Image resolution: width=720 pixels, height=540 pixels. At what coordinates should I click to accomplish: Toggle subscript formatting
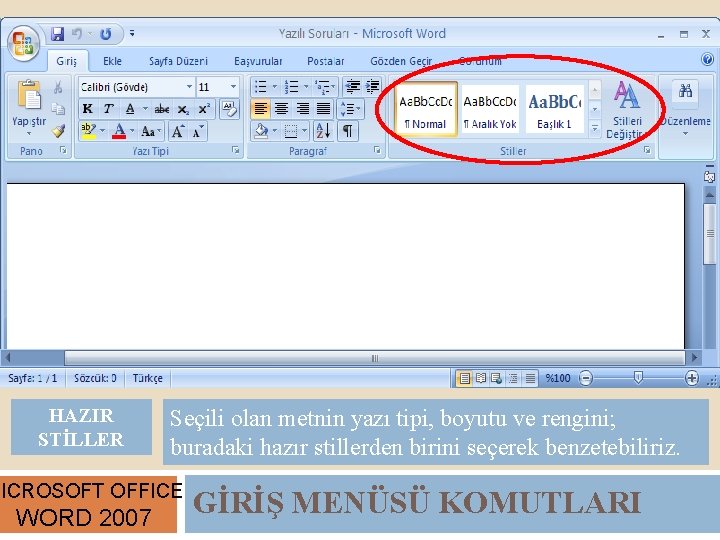183,109
